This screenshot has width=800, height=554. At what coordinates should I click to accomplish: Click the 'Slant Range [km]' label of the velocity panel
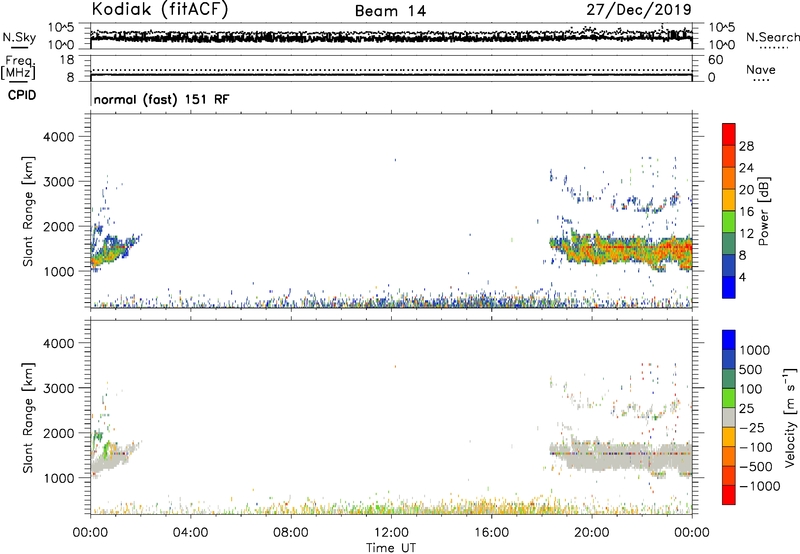[28, 418]
